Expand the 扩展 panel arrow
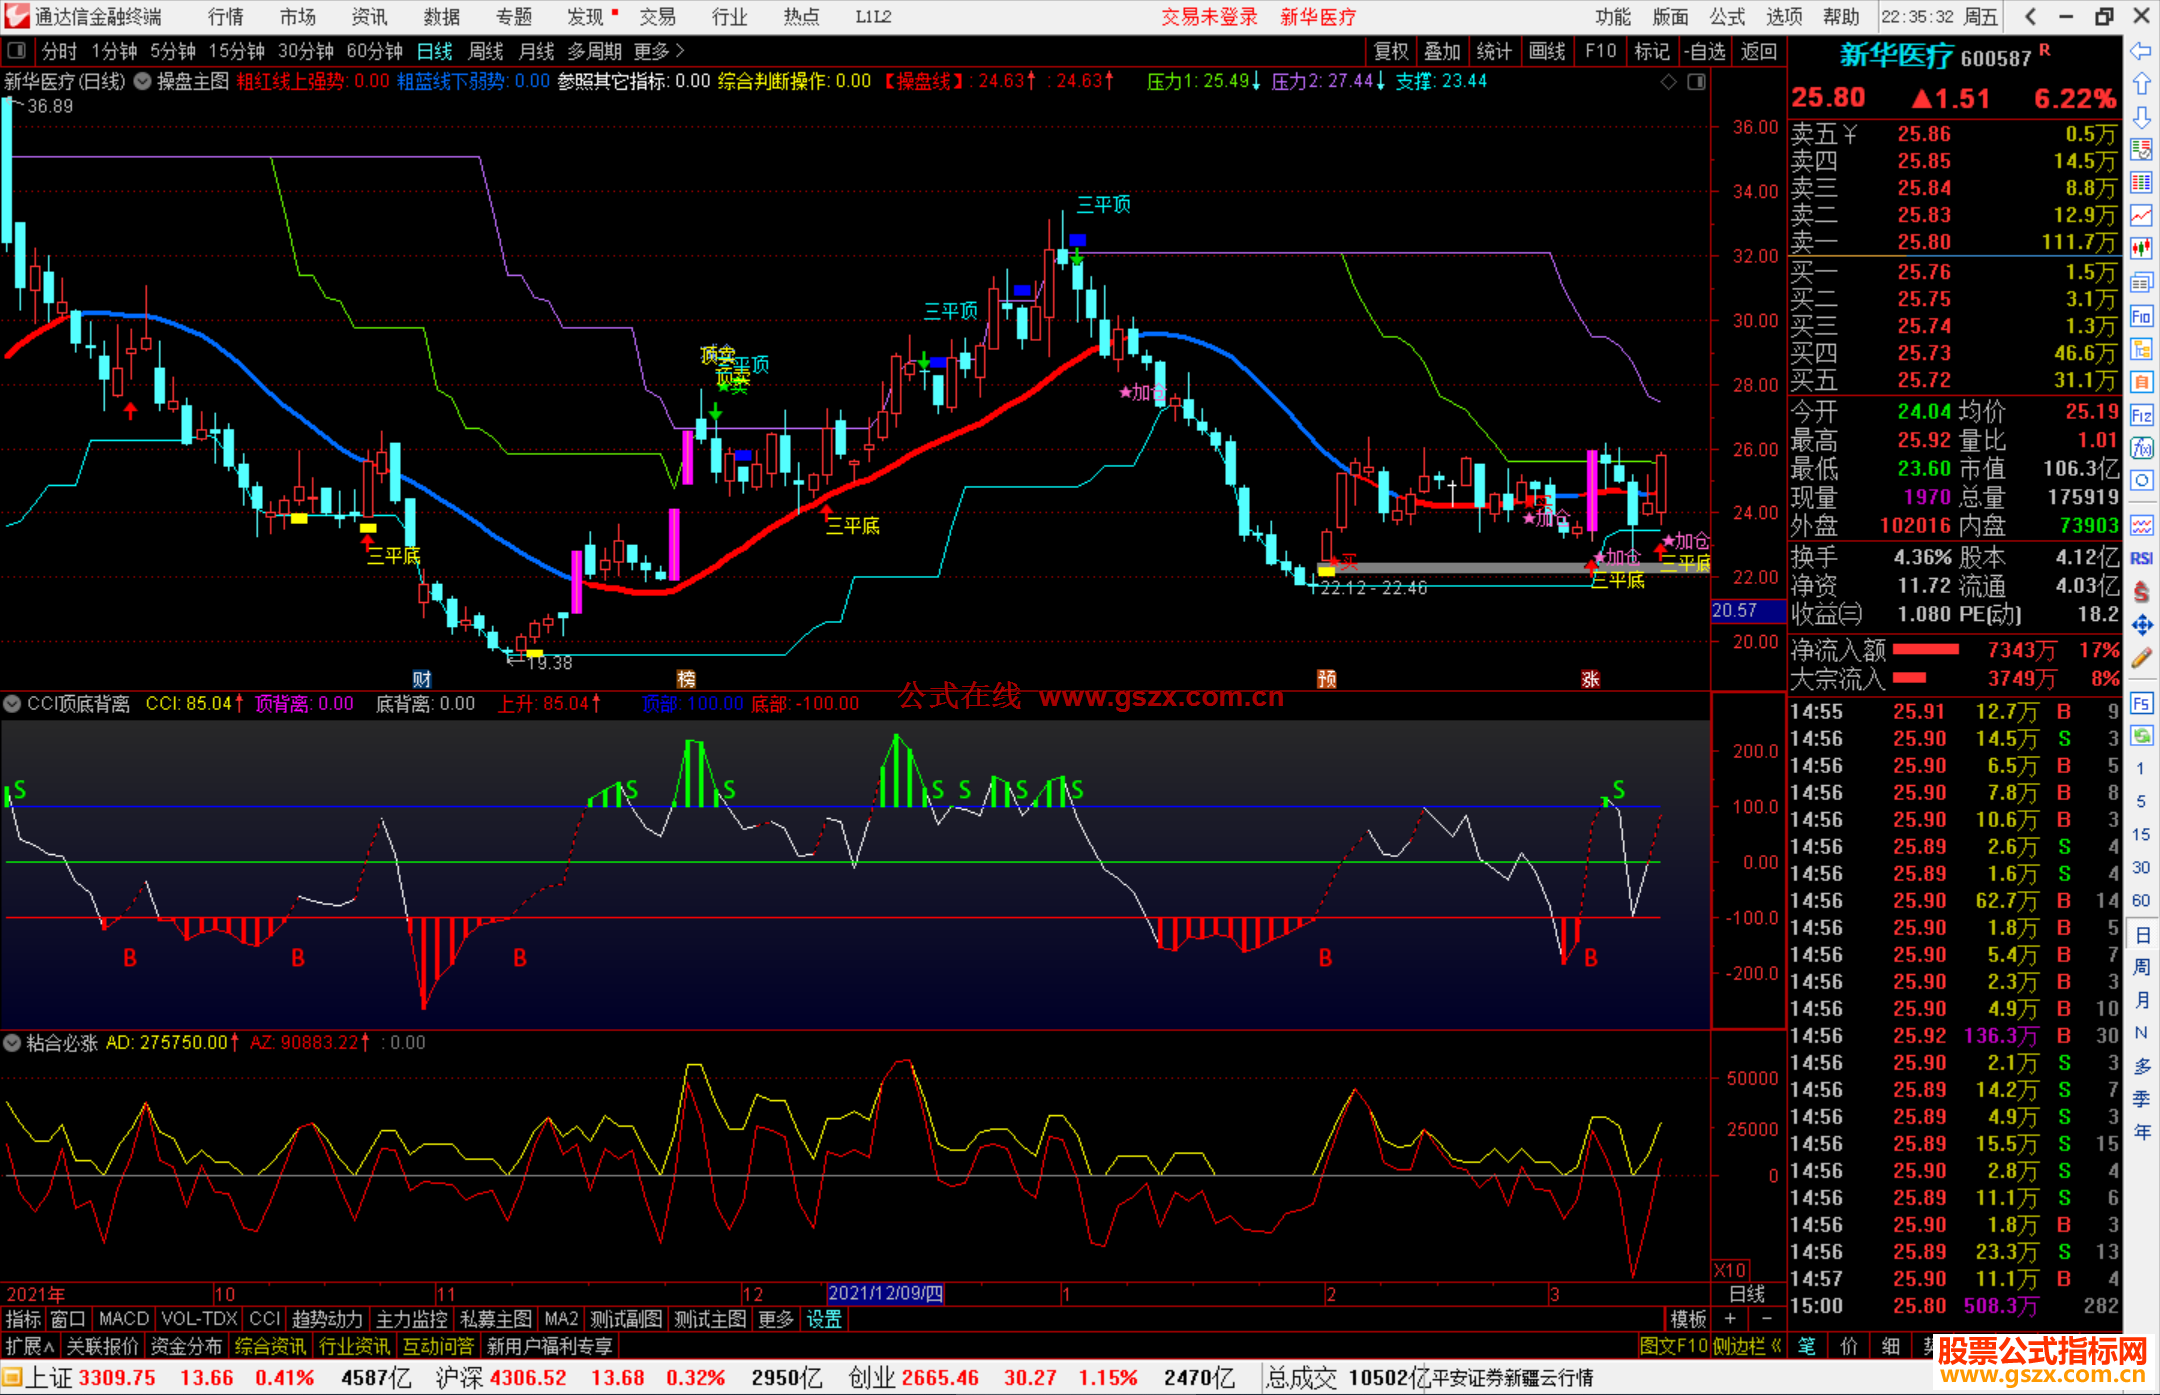The height and width of the screenshot is (1395, 2160). coord(30,1346)
